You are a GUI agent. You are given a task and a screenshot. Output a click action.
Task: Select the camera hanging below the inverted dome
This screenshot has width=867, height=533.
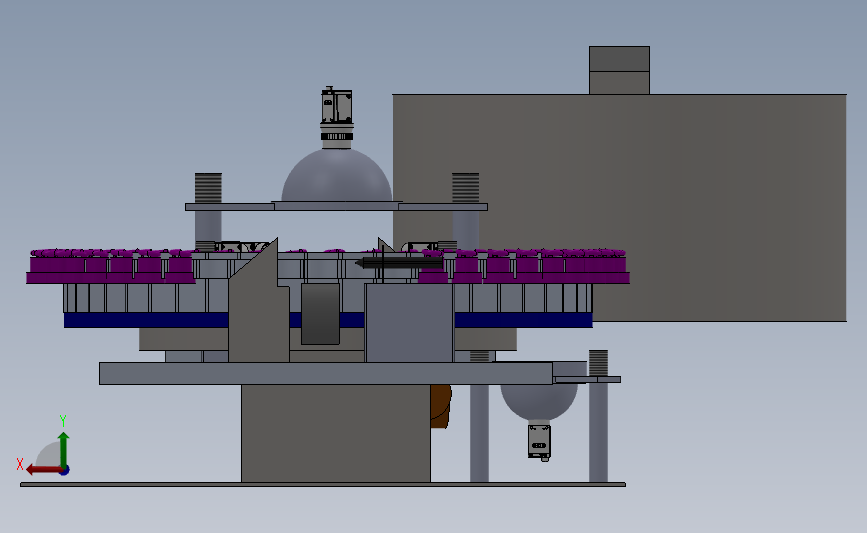click(x=539, y=442)
